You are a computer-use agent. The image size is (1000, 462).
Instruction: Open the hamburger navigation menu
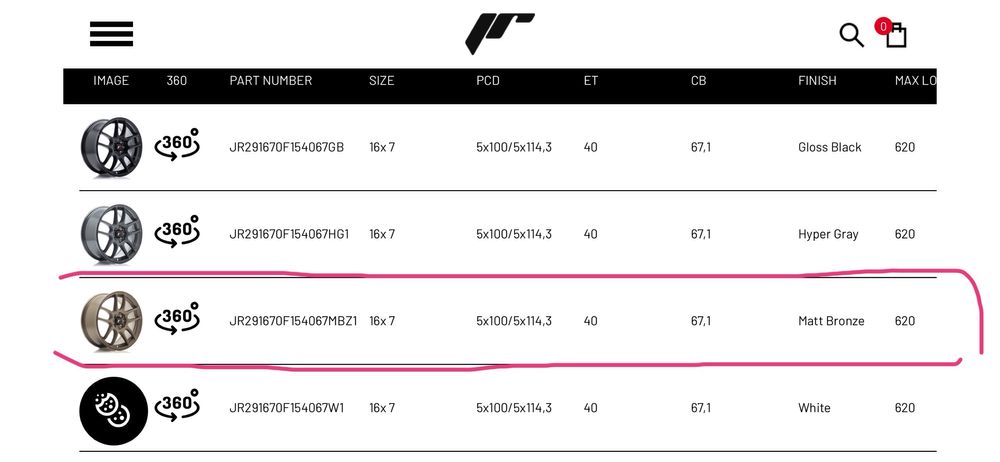[111, 34]
